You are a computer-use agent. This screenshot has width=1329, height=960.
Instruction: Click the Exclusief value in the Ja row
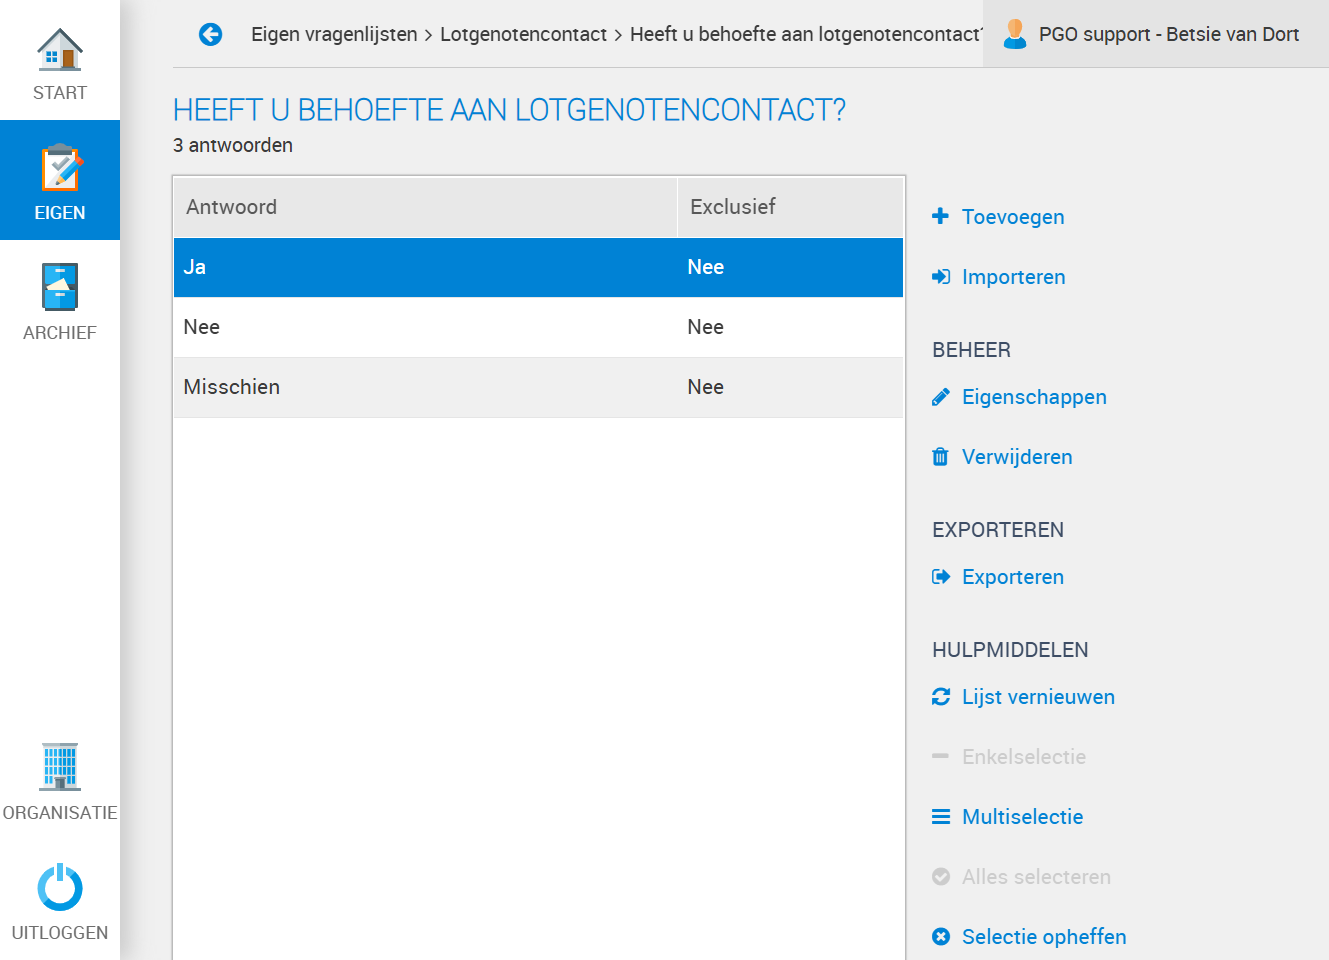706,267
